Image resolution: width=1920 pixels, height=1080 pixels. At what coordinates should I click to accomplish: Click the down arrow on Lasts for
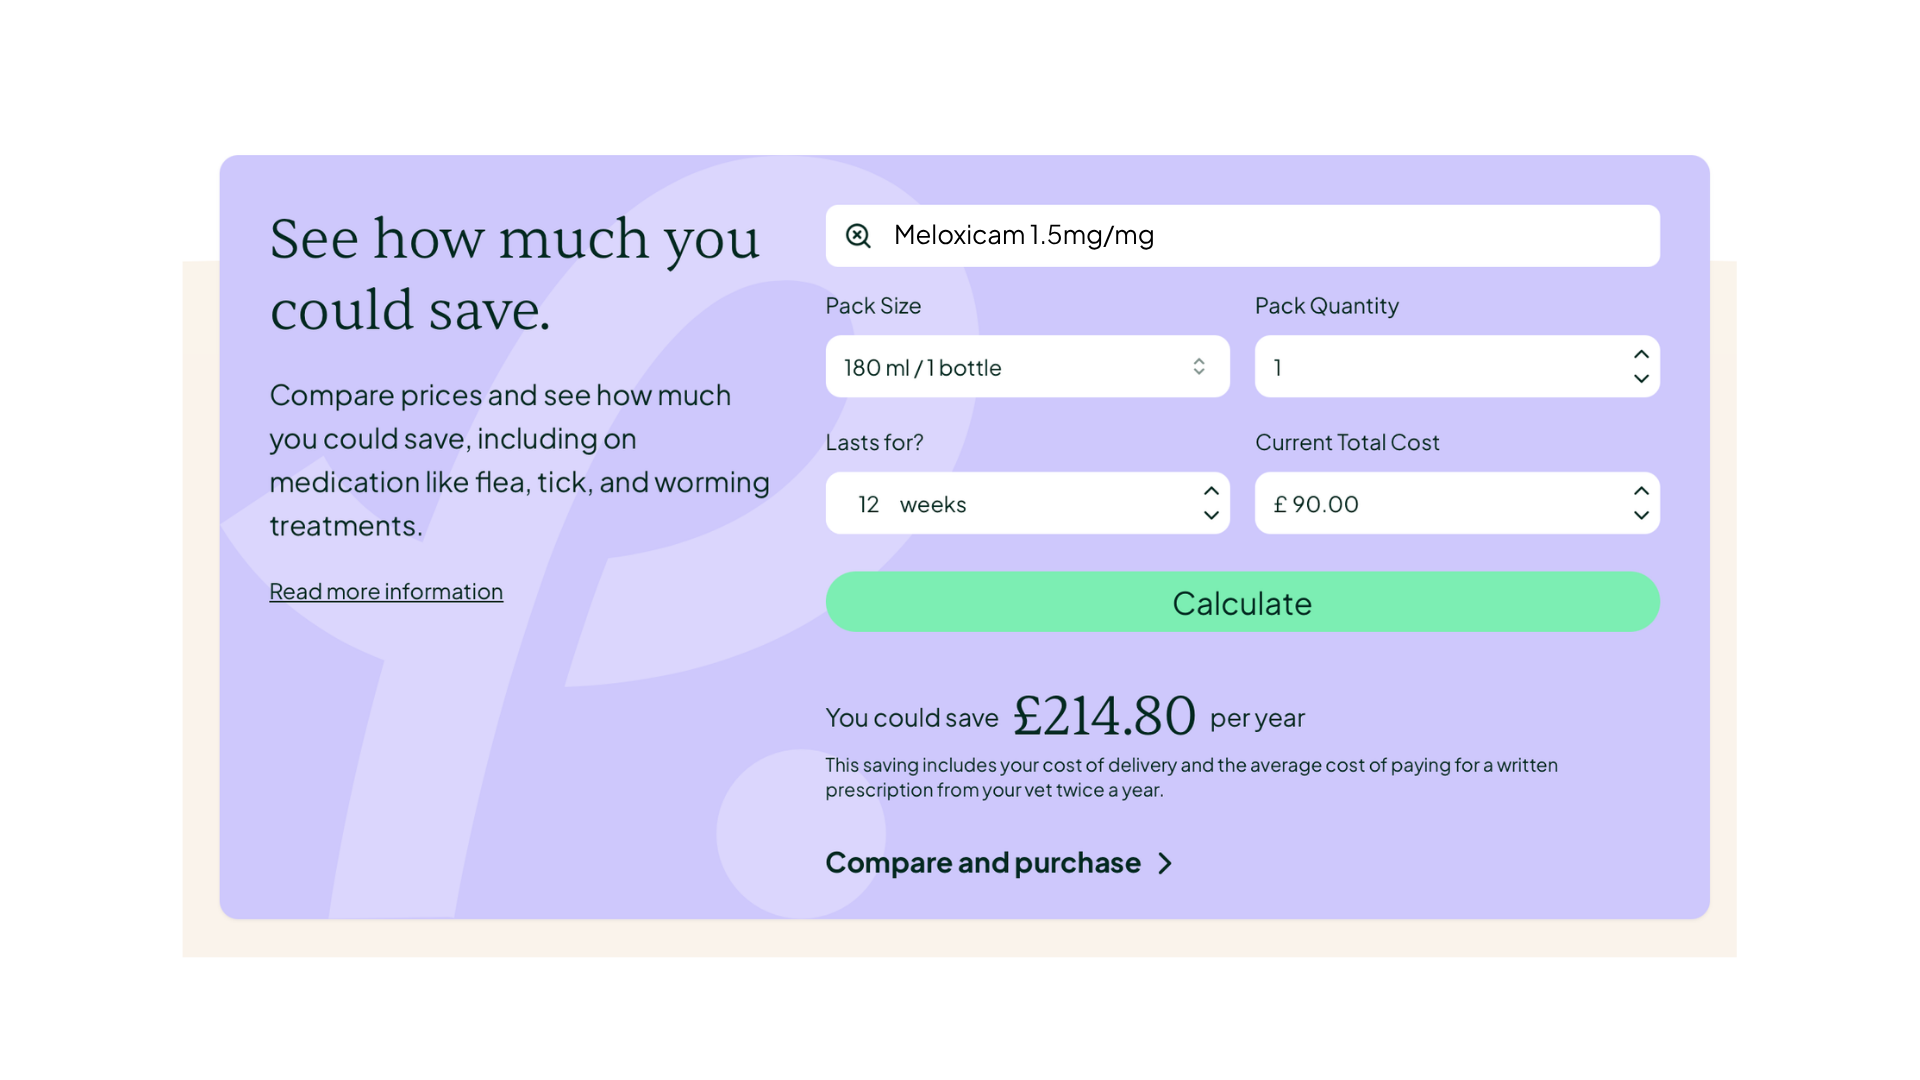click(x=1210, y=516)
